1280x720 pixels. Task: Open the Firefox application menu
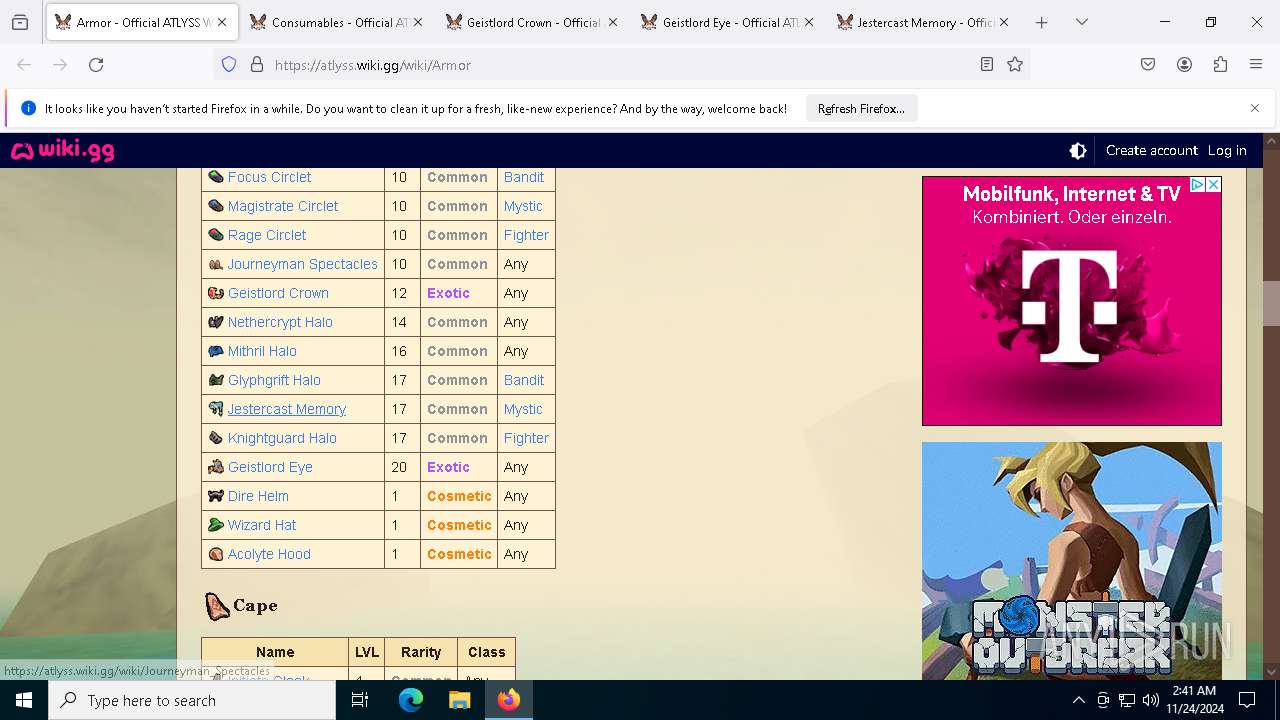coord(1256,65)
